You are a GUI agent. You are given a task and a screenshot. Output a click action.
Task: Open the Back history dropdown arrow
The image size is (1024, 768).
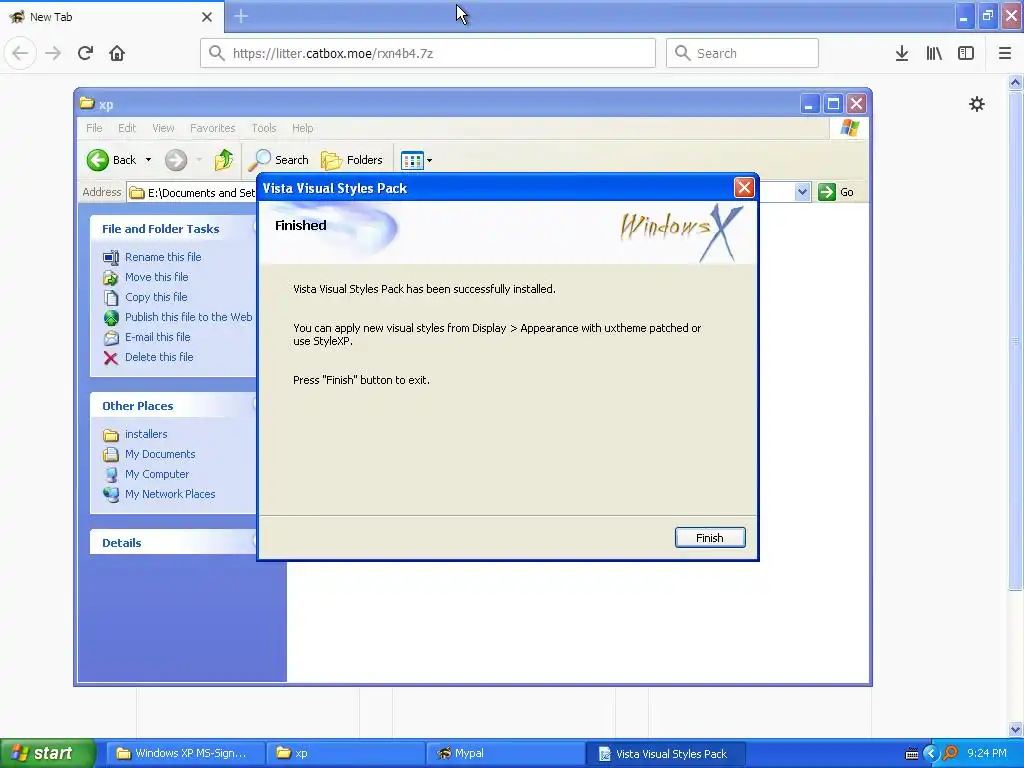(148, 160)
